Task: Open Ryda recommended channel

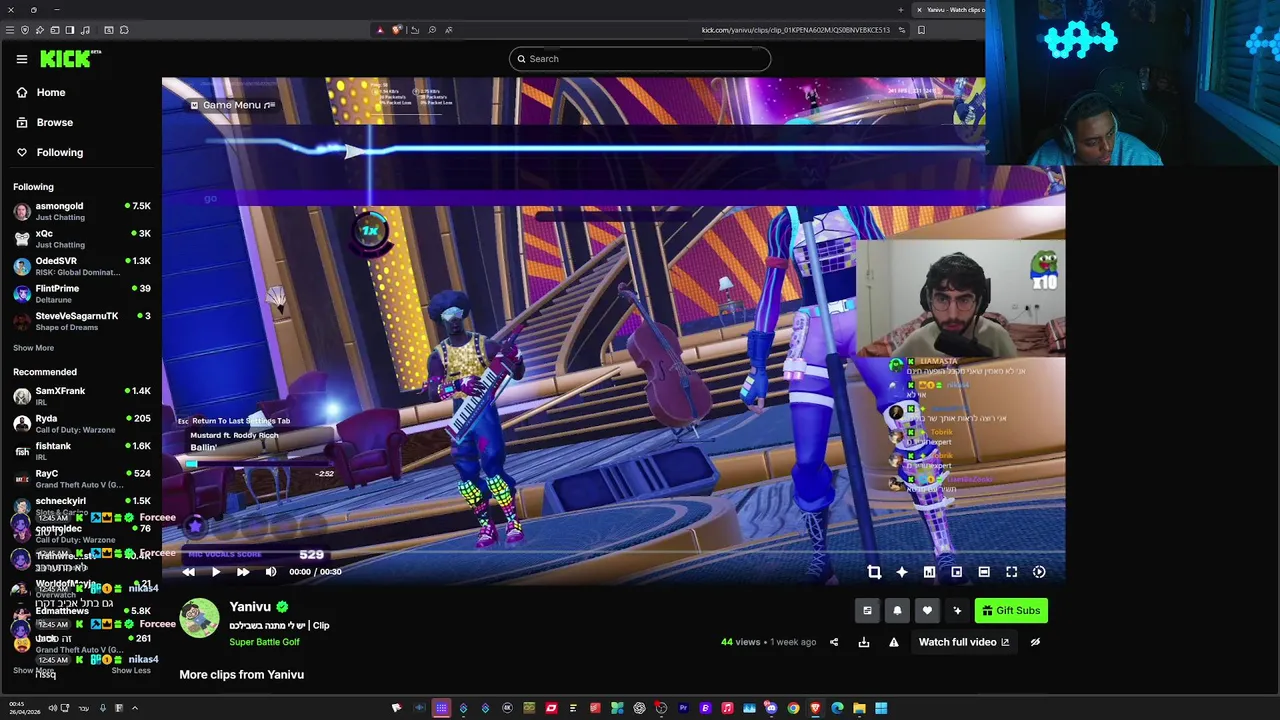Action: pos(81,424)
